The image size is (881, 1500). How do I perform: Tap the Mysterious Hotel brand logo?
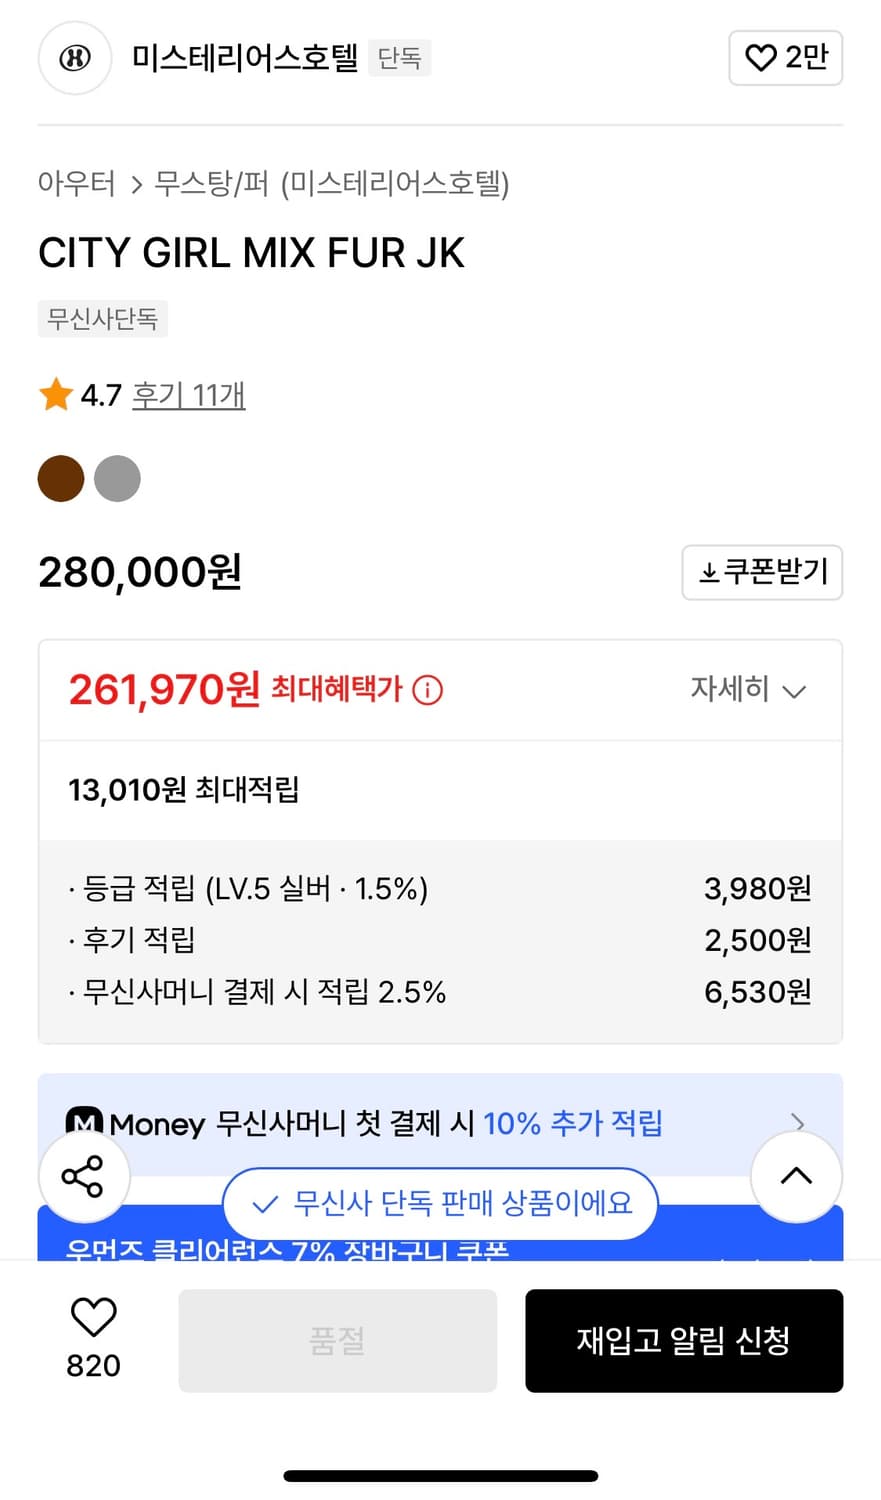(x=74, y=58)
